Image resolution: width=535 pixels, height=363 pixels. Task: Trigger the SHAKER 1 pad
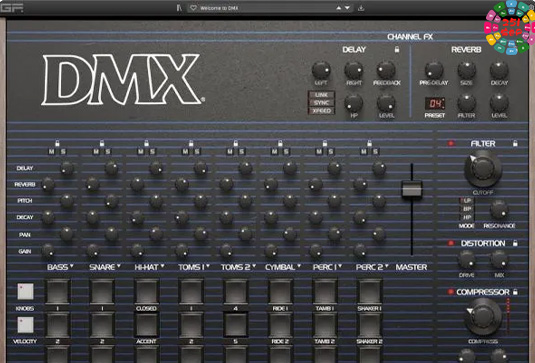pos(369,291)
